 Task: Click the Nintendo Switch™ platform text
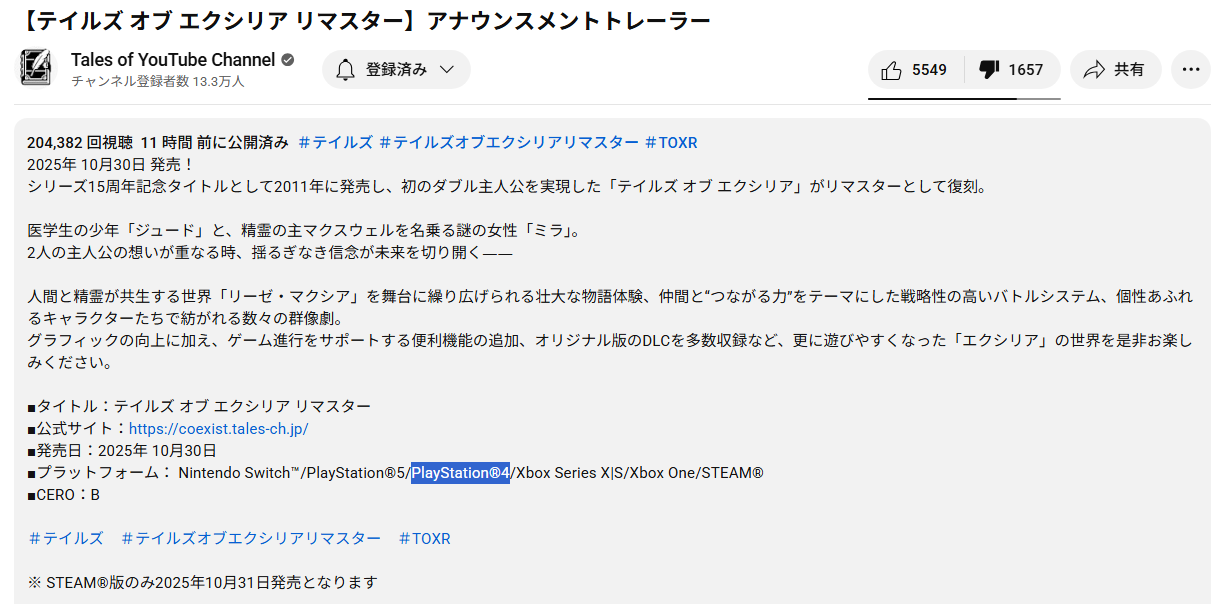(240, 472)
